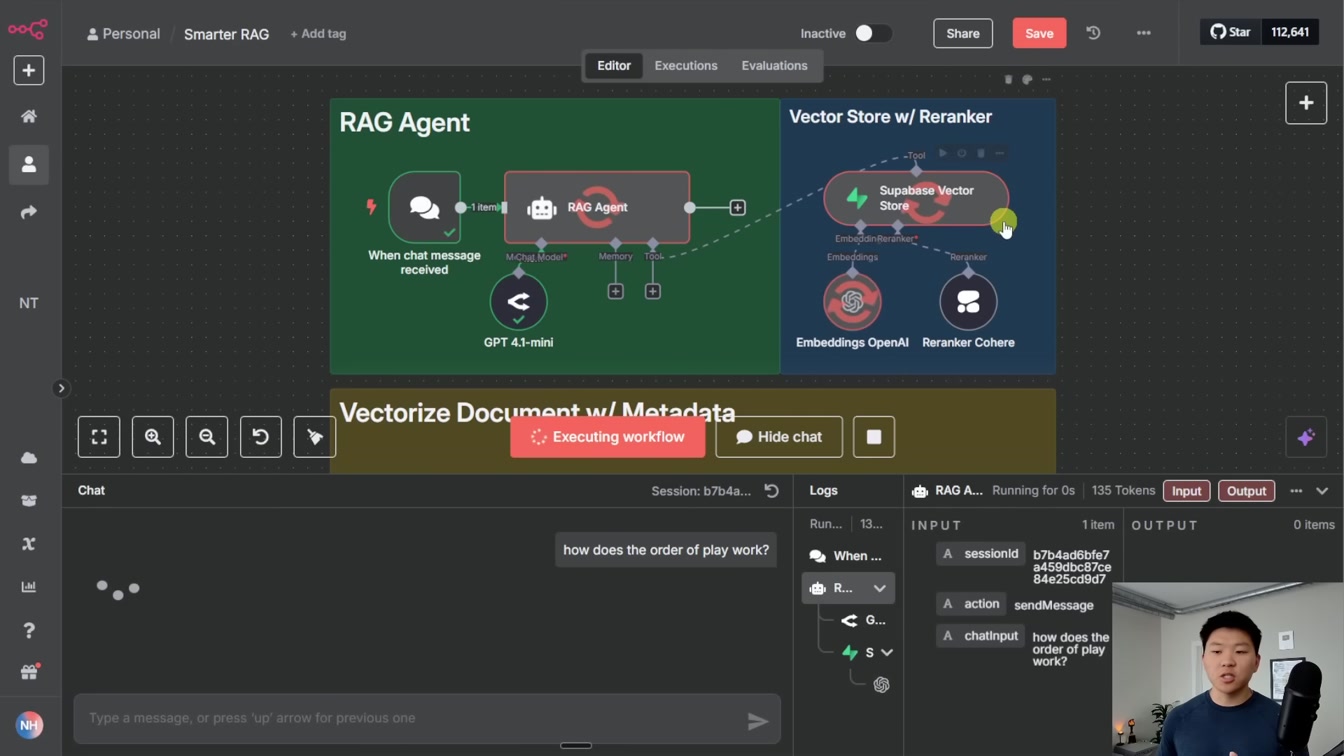The image size is (1344, 756).
Task: Open the templates box icon in sidebar
Action: tap(29, 501)
